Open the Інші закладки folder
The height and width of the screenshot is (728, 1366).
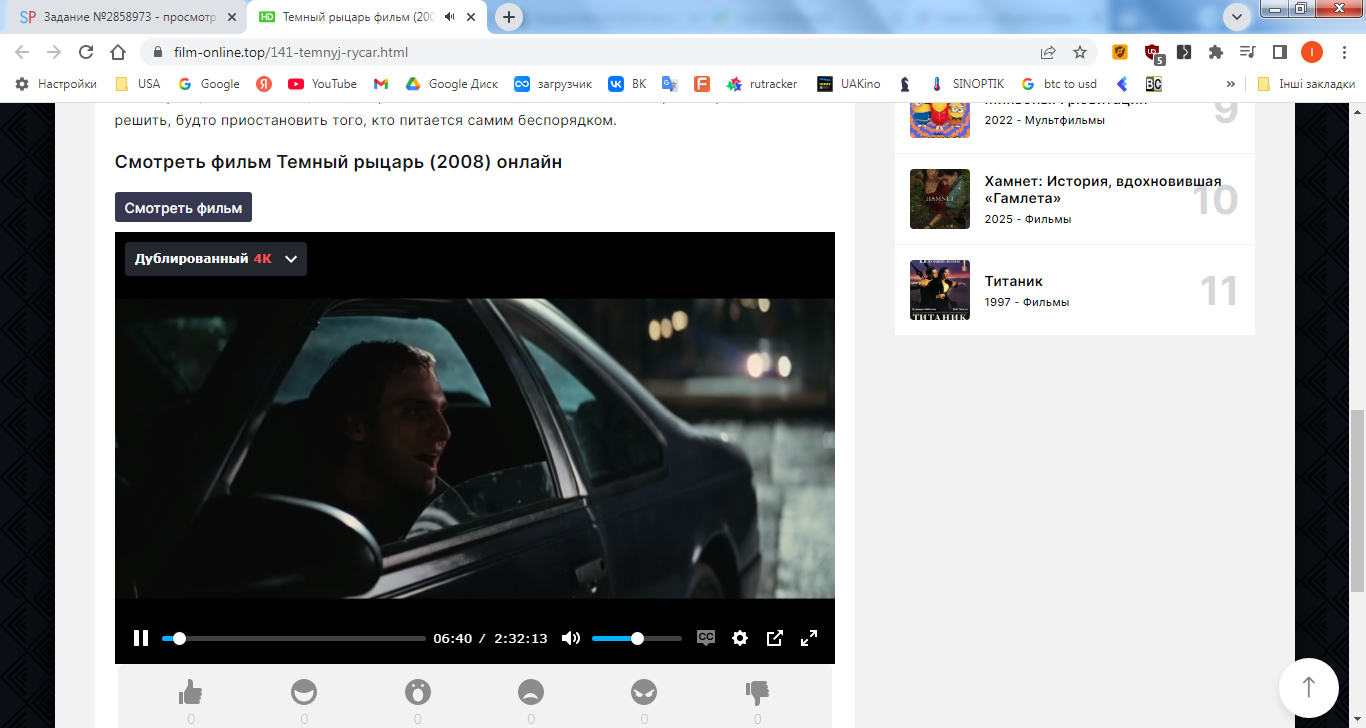click(x=1306, y=84)
